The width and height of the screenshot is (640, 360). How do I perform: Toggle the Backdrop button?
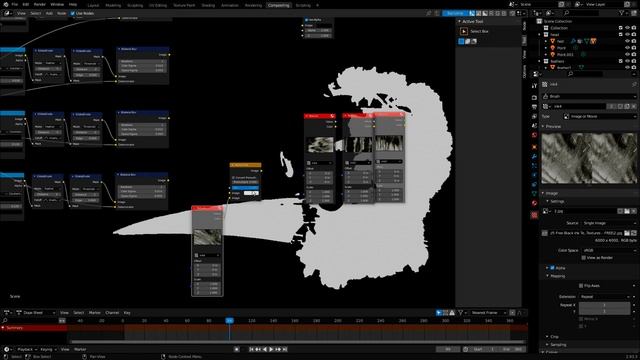[456, 13]
